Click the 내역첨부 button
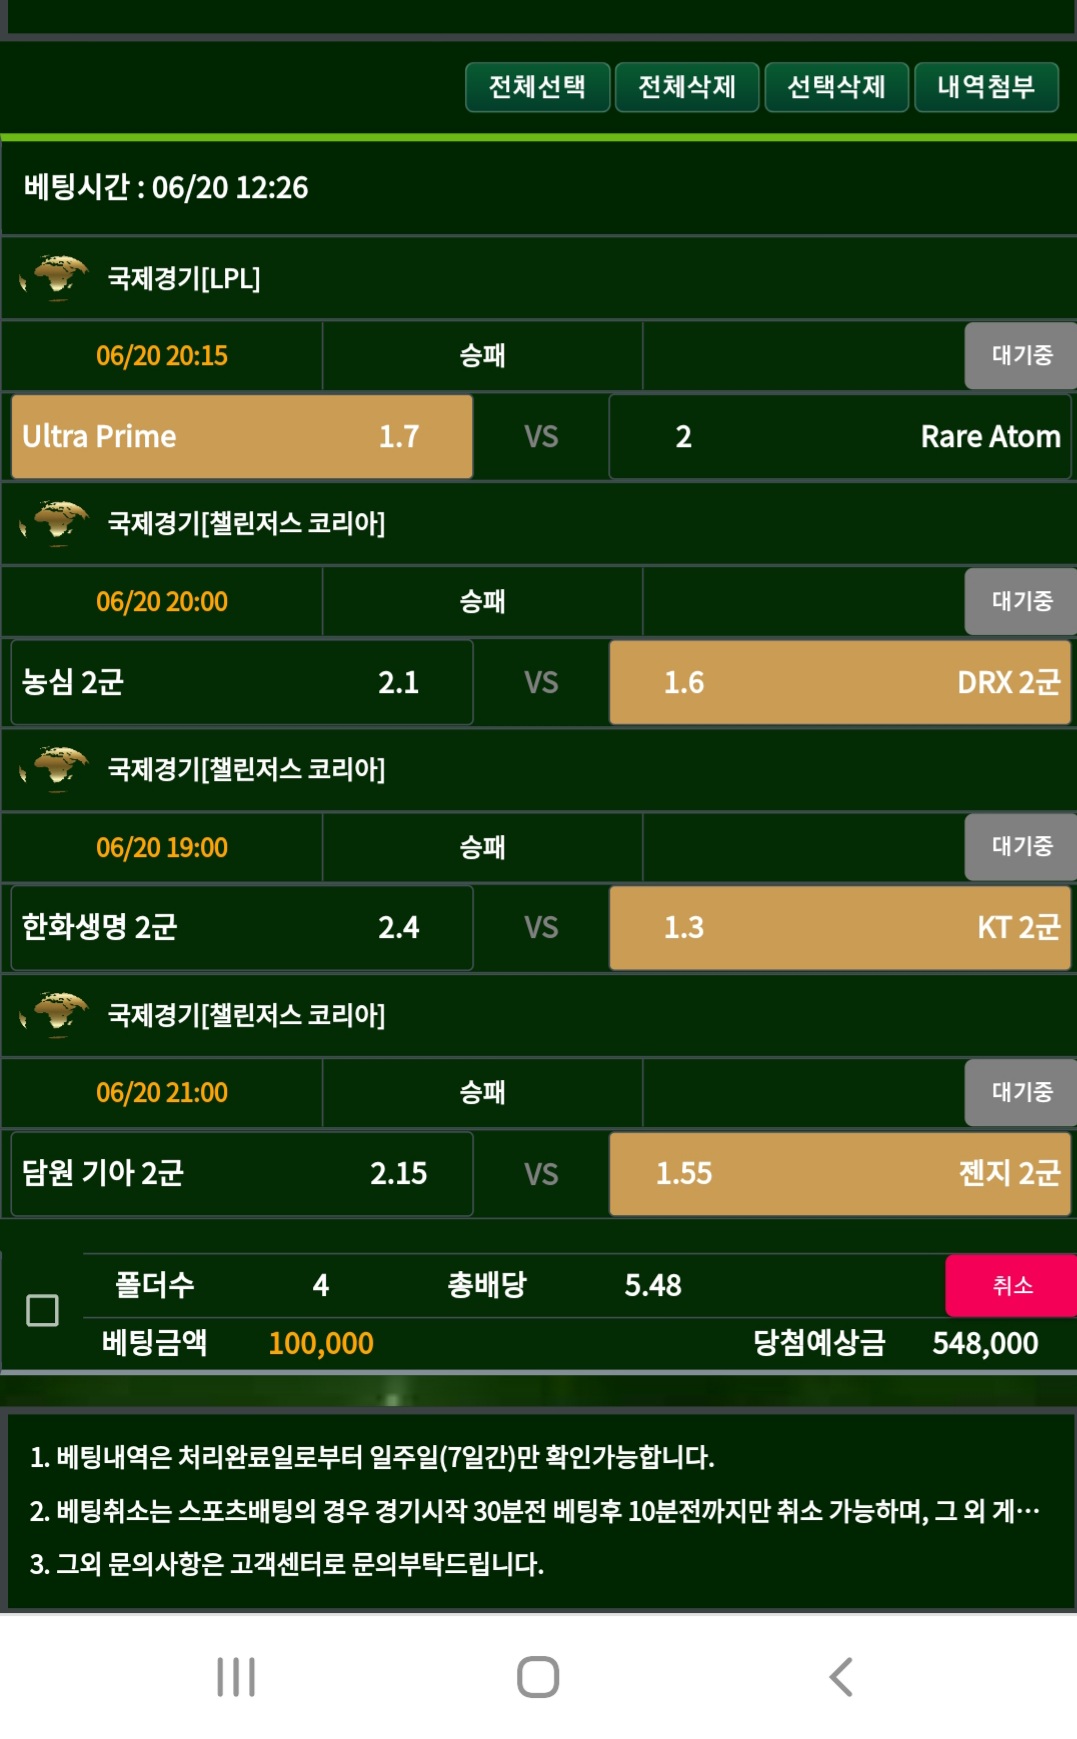The width and height of the screenshot is (1077, 1739). 986,87
